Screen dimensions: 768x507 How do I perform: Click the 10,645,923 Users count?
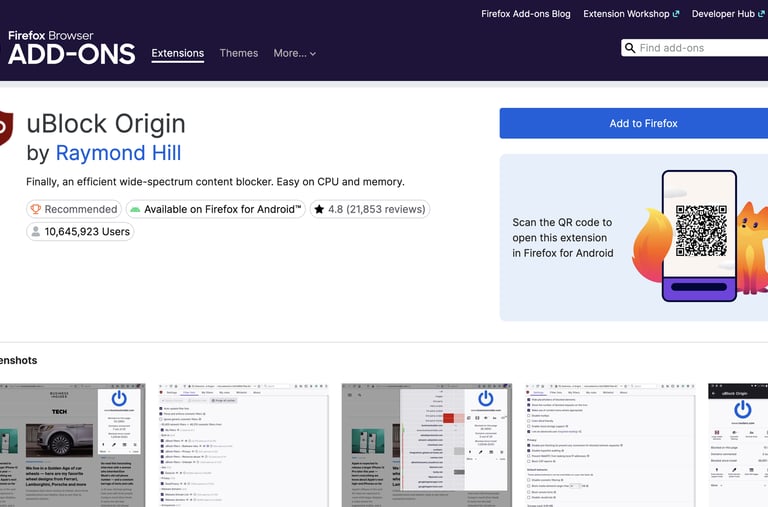tap(87, 232)
